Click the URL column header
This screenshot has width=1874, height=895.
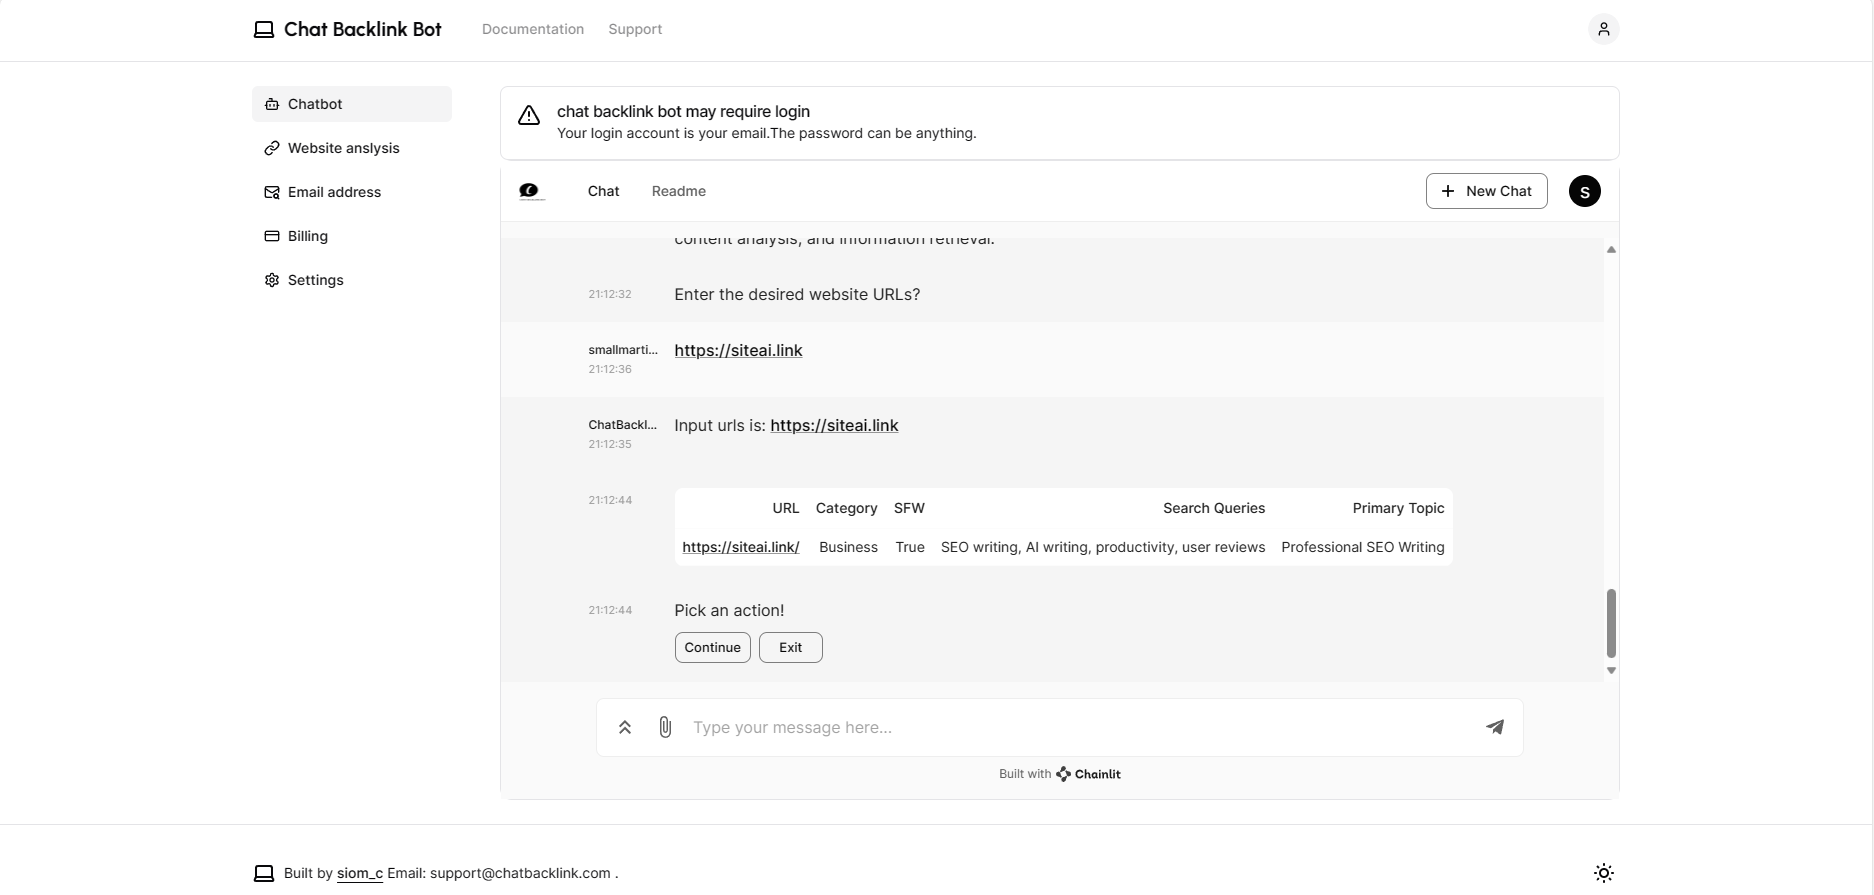coord(786,508)
